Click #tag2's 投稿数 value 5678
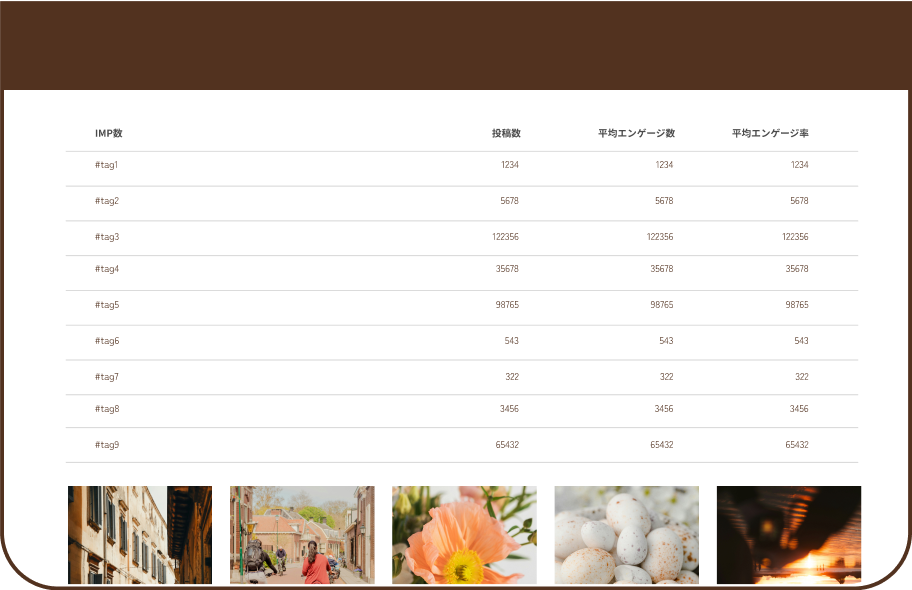 click(x=510, y=201)
